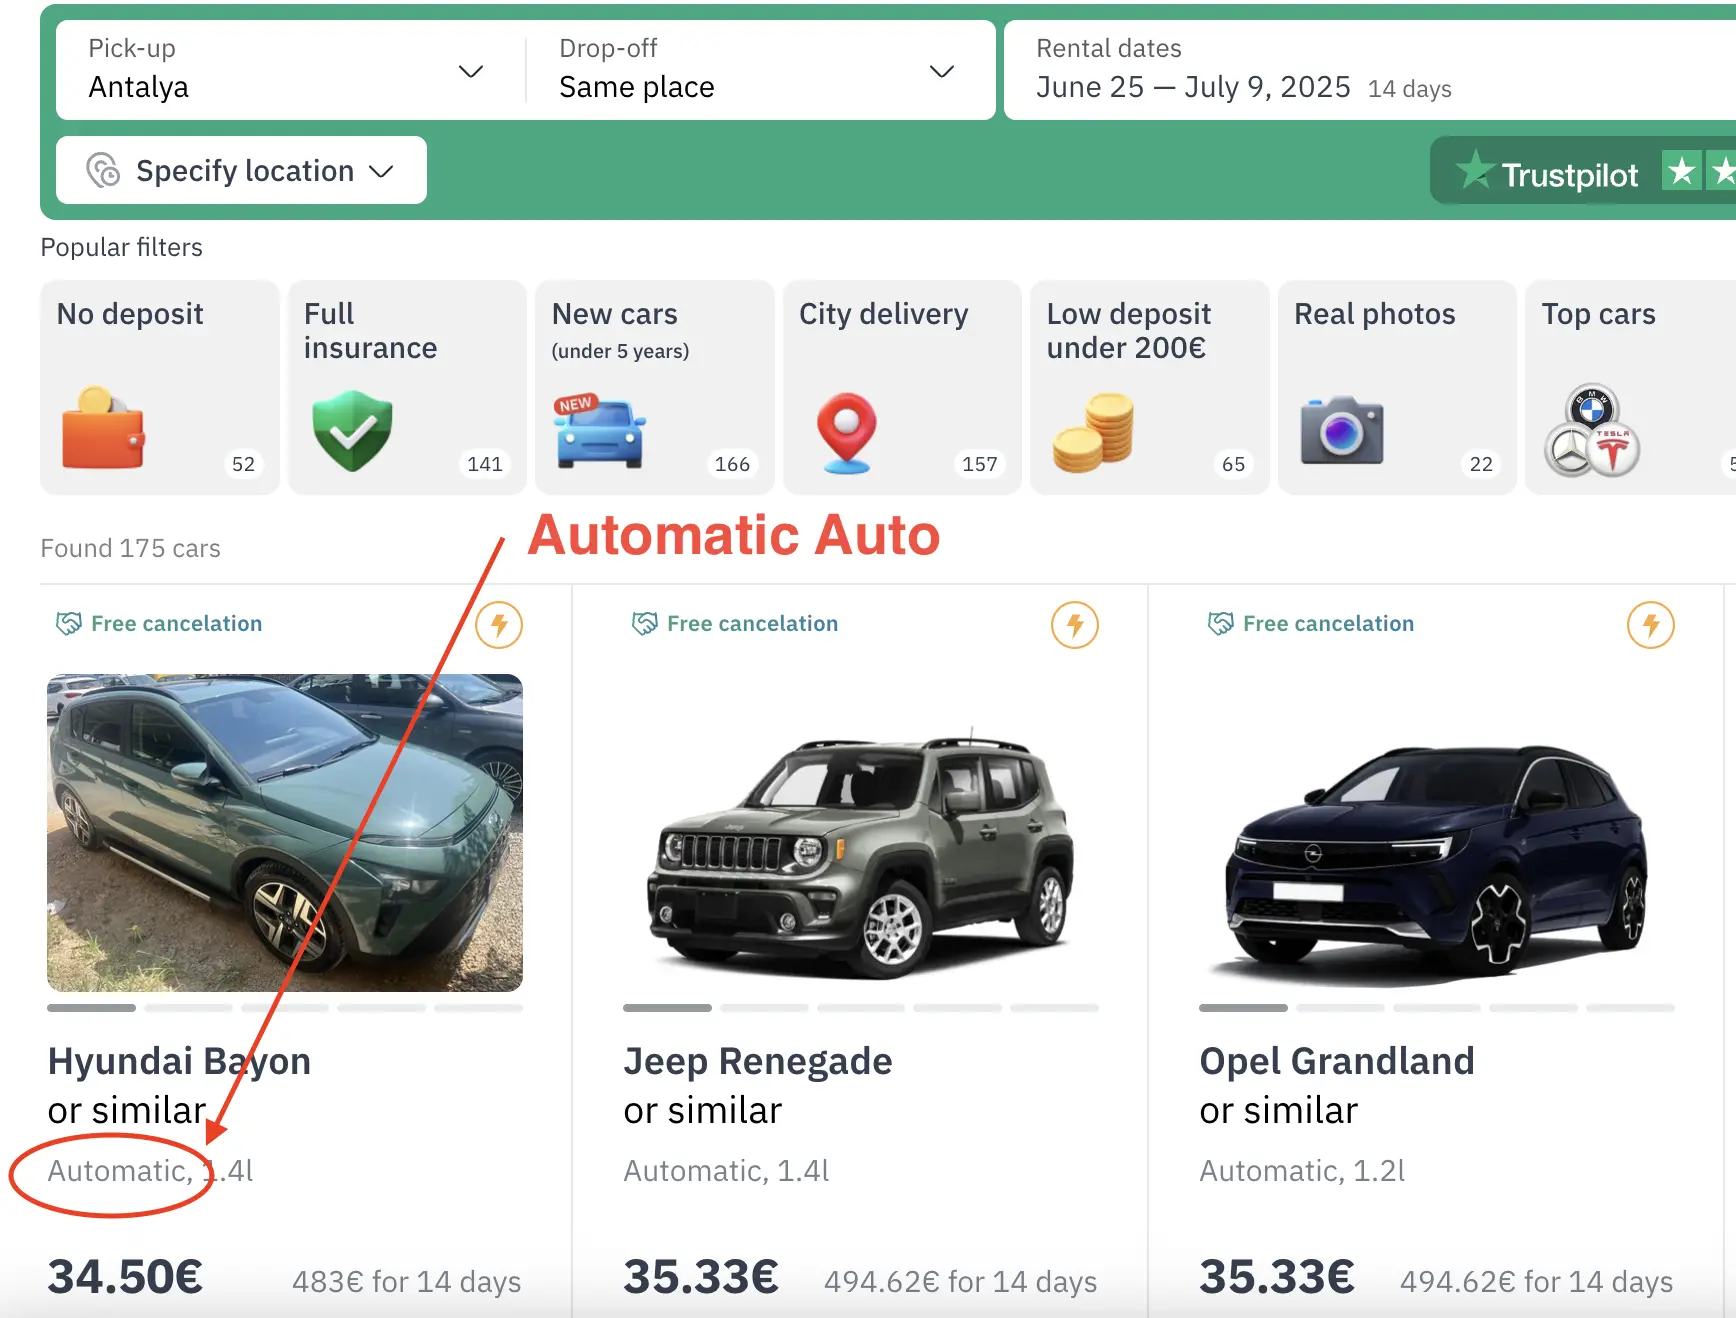Image resolution: width=1736 pixels, height=1318 pixels.
Task: Click the 34.50€ price on Hyundai Bayon
Action: (x=123, y=1275)
